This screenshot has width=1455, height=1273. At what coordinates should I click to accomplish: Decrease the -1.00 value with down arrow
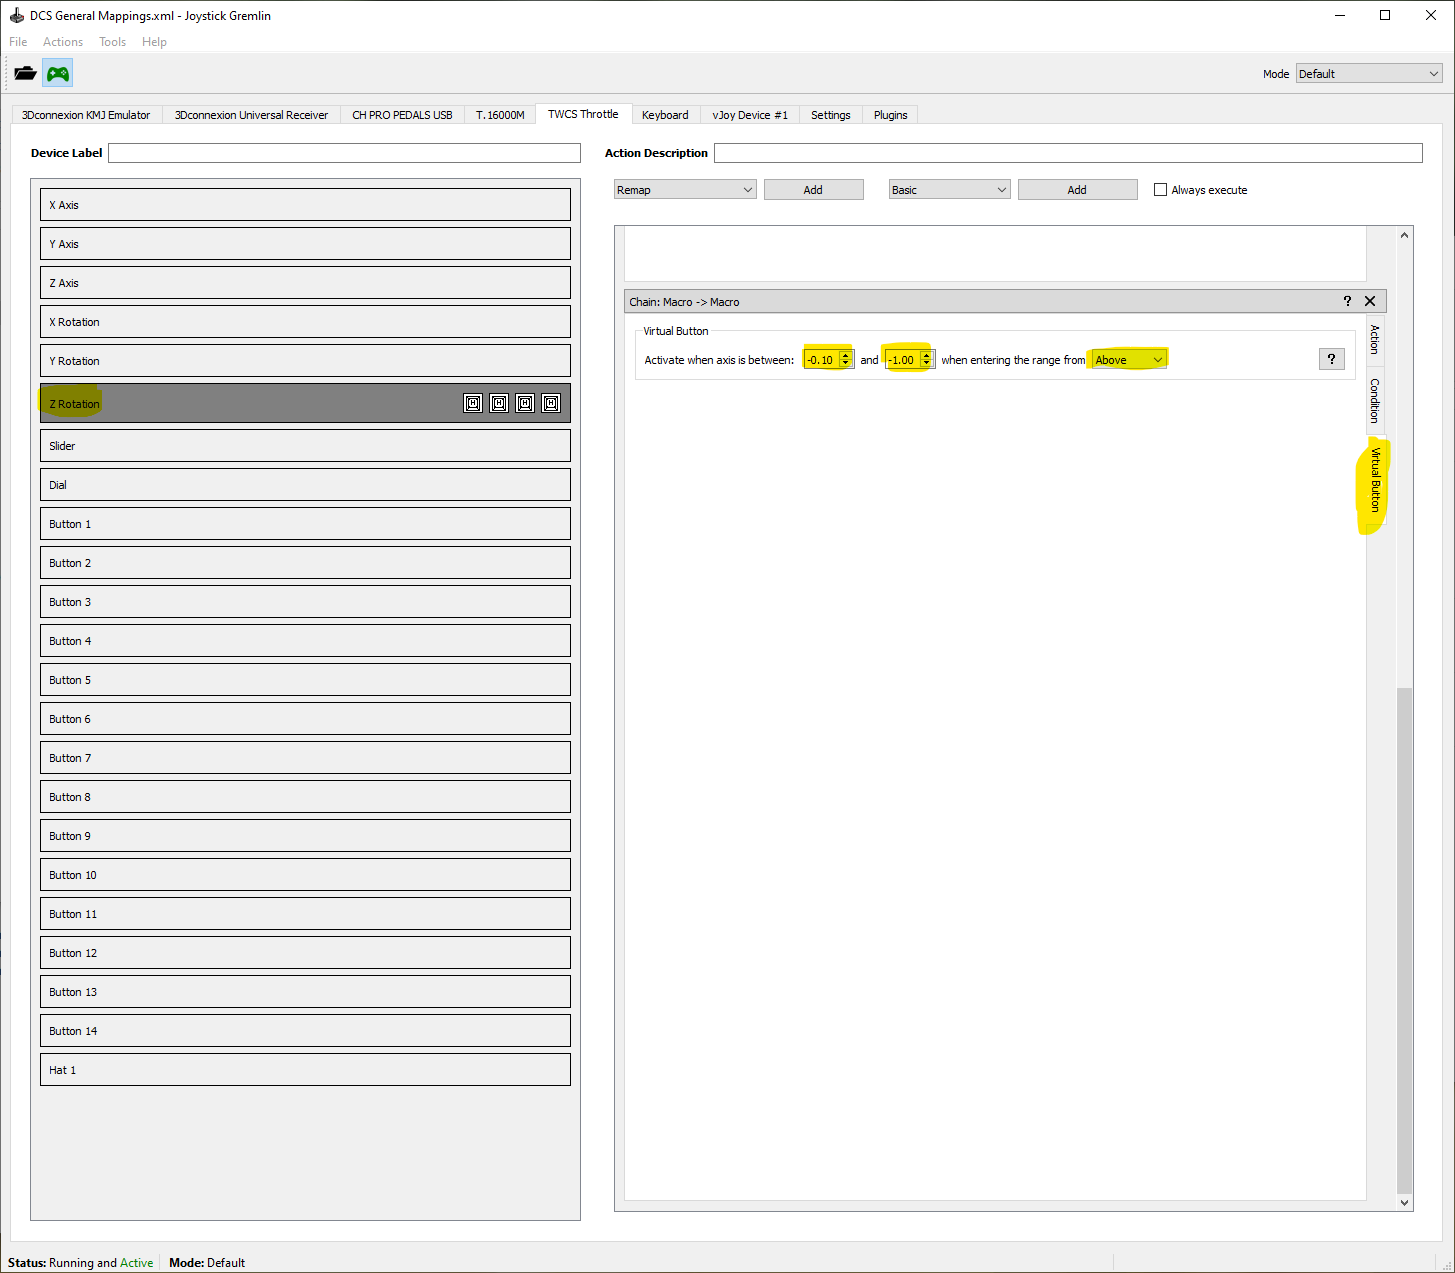pyautogui.click(x=927, y=365)
